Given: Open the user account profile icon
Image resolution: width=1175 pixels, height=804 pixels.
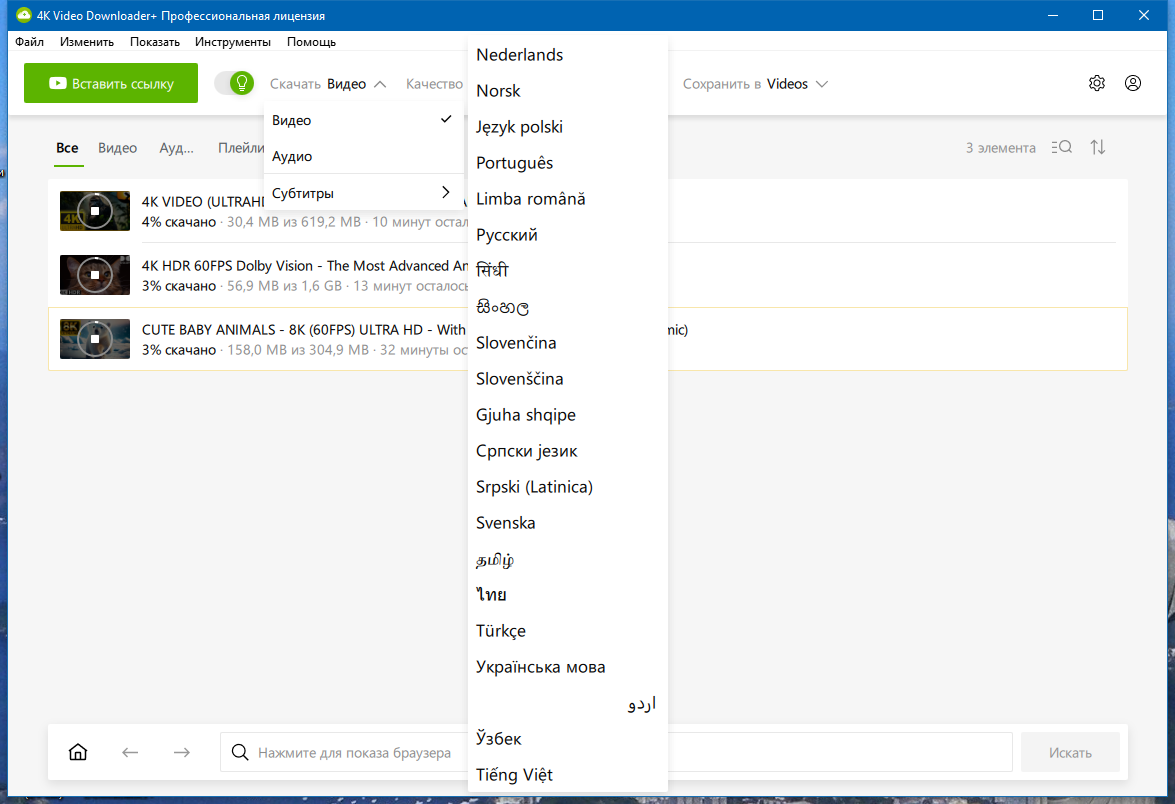Looking at the screenshot, I should pyautogui.click(x=1133, y=83).
